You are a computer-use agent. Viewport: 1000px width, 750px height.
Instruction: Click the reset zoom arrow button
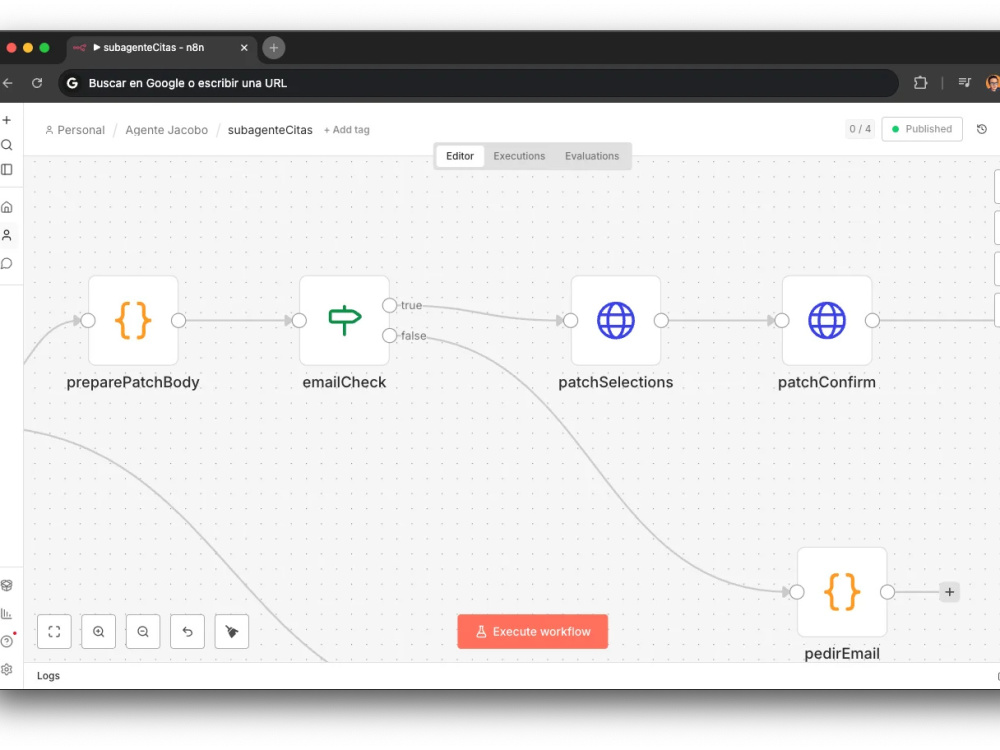tap(188, 631)
